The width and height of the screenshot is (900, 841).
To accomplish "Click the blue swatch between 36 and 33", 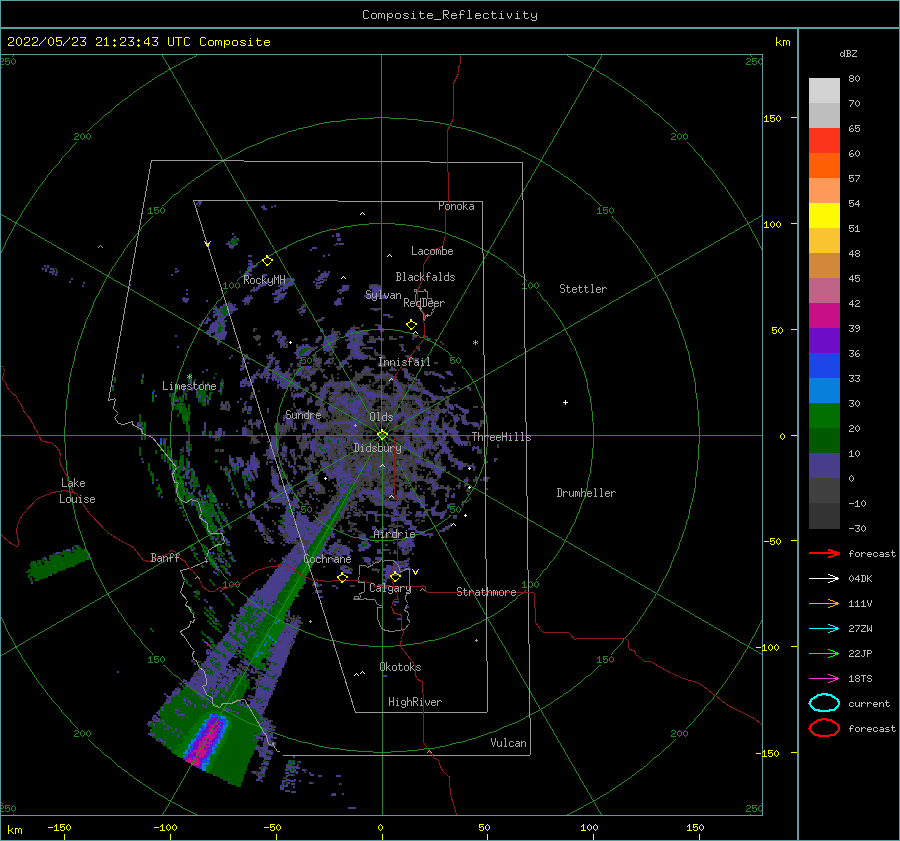I will (824, 366).
